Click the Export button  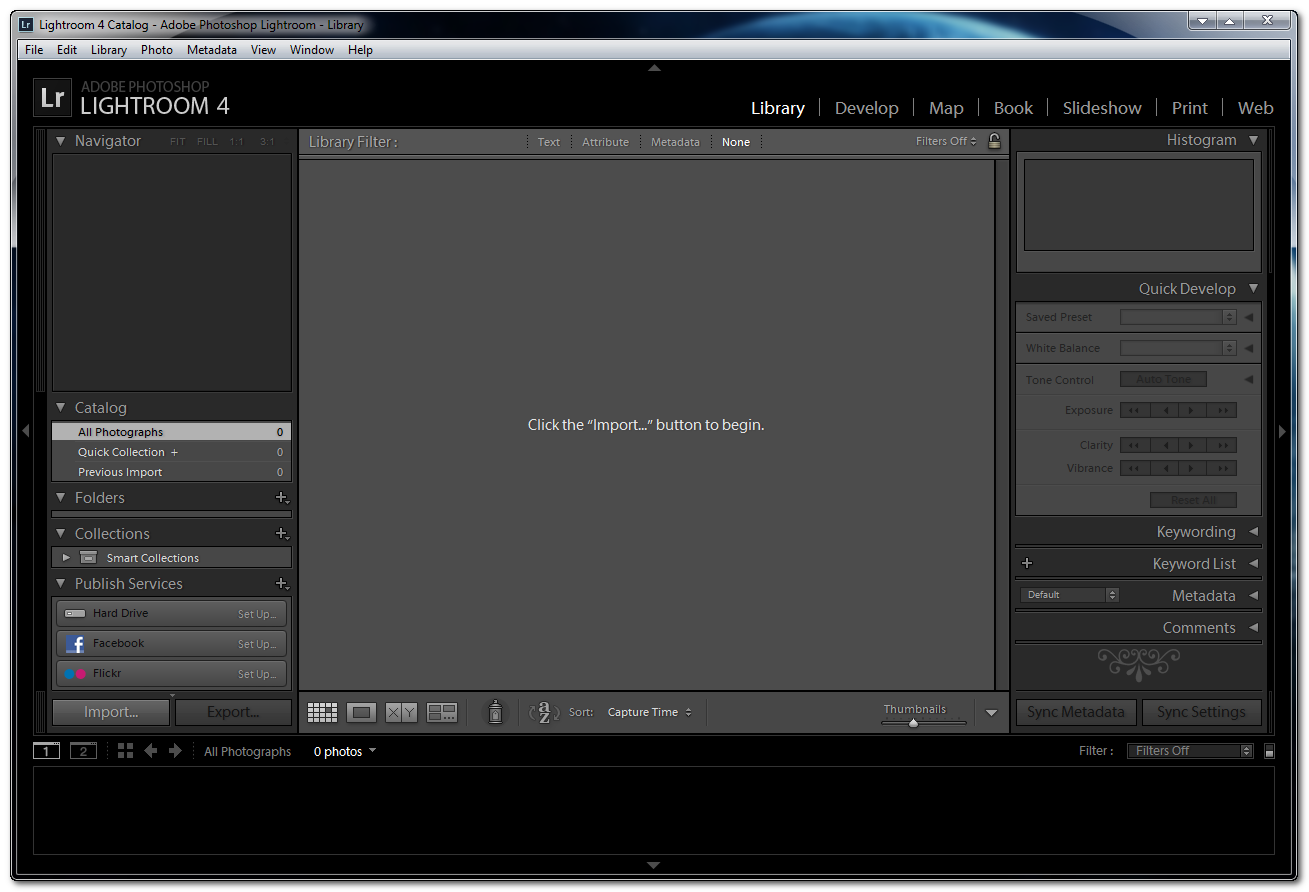pyautogui.click(x=233, y=712)
